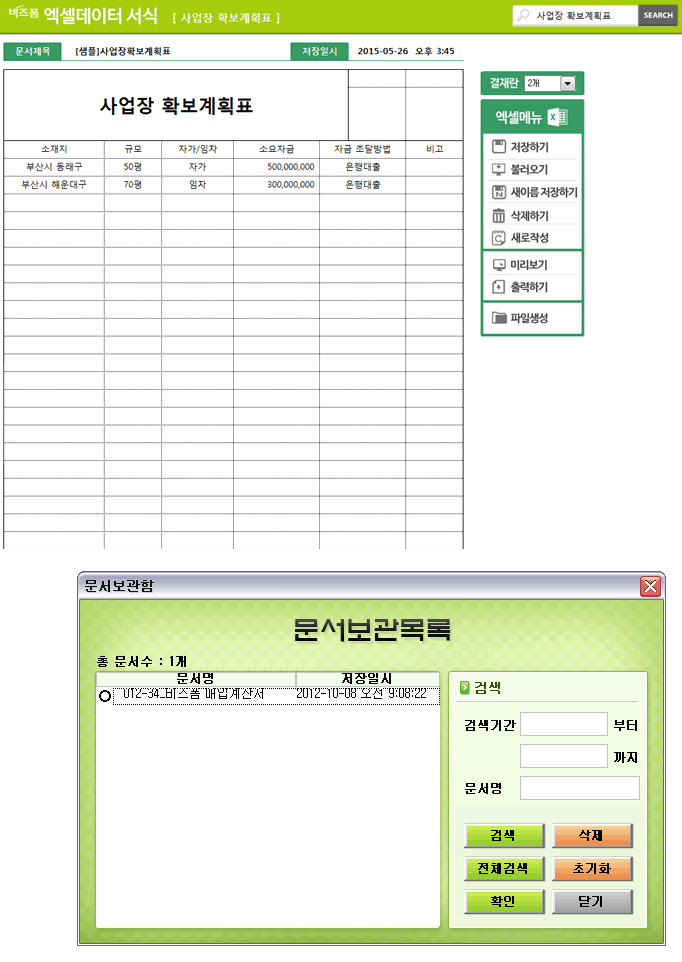Click the saved date 2012-10-08 오전 9:08:22
The height and width of the screenshot is (962, 682).
361,694
